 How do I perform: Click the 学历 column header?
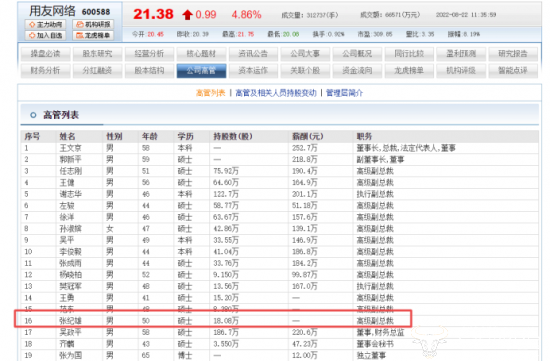pyautogui.click(x=186, y=136)
